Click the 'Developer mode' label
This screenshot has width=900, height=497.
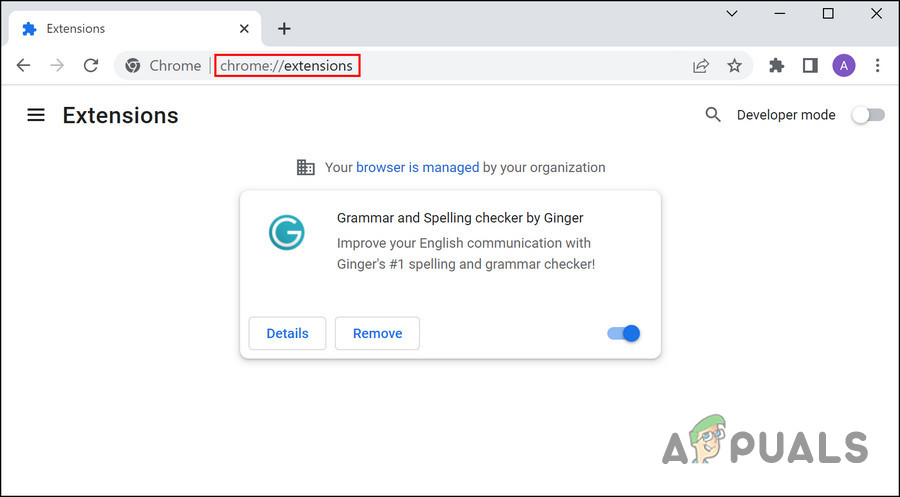(786, 115)
